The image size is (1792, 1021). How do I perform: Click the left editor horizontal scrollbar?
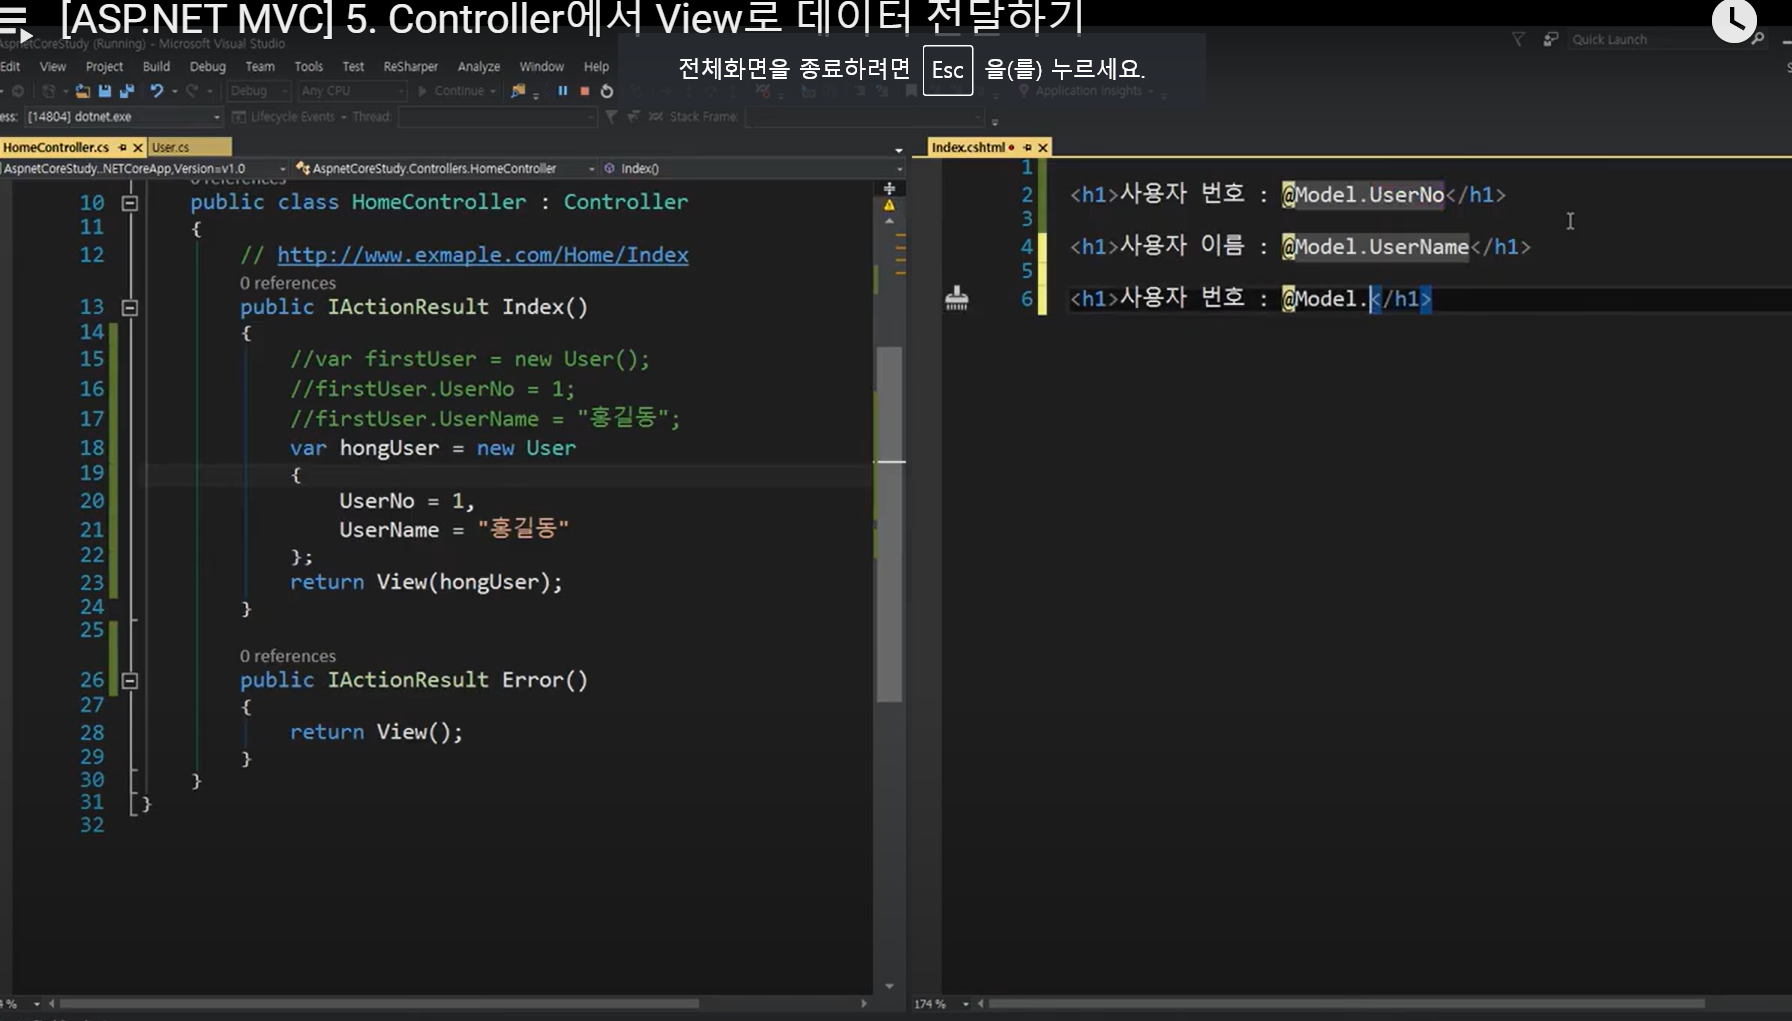click(379, 1003)
